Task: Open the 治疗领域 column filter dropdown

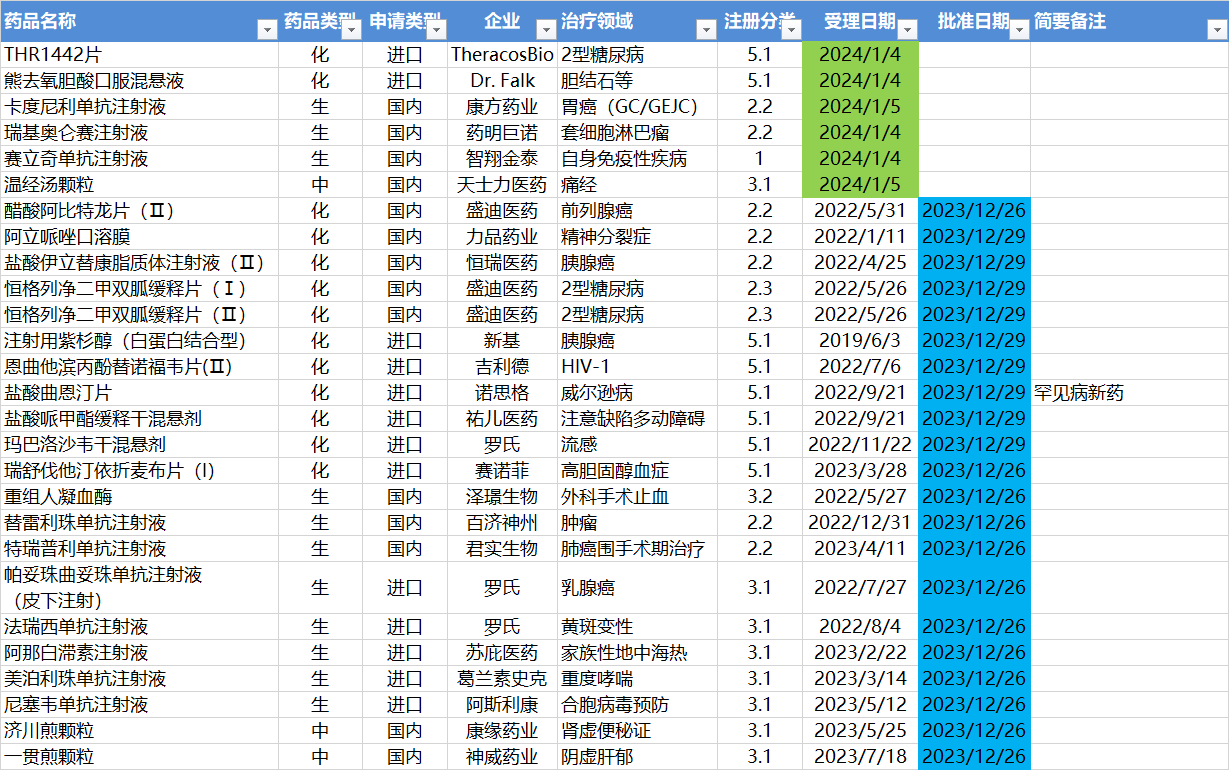Action: (706, 30)
